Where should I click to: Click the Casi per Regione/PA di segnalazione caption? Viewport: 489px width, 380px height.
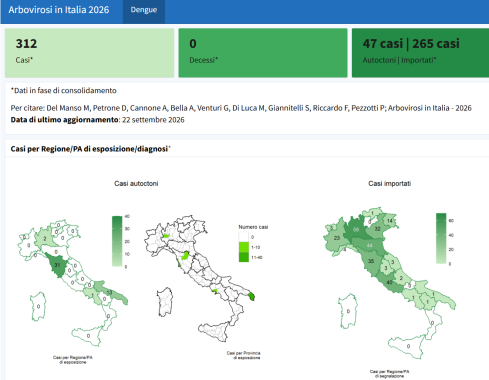[389, 374]
